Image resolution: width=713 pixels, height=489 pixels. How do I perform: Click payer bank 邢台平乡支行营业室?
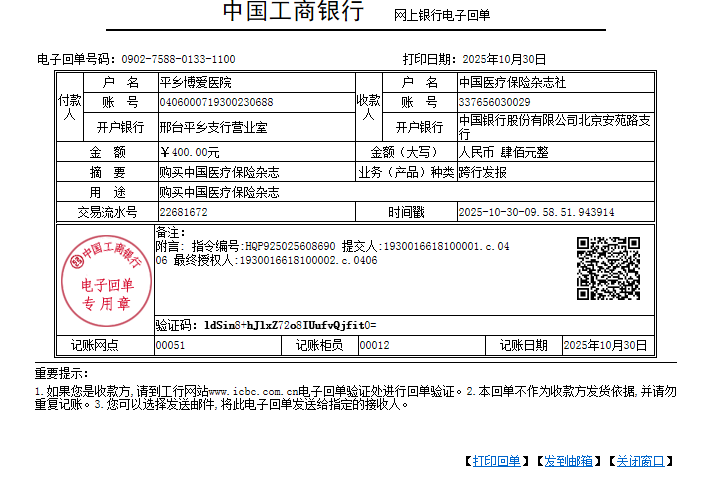(x=213, y=128)
